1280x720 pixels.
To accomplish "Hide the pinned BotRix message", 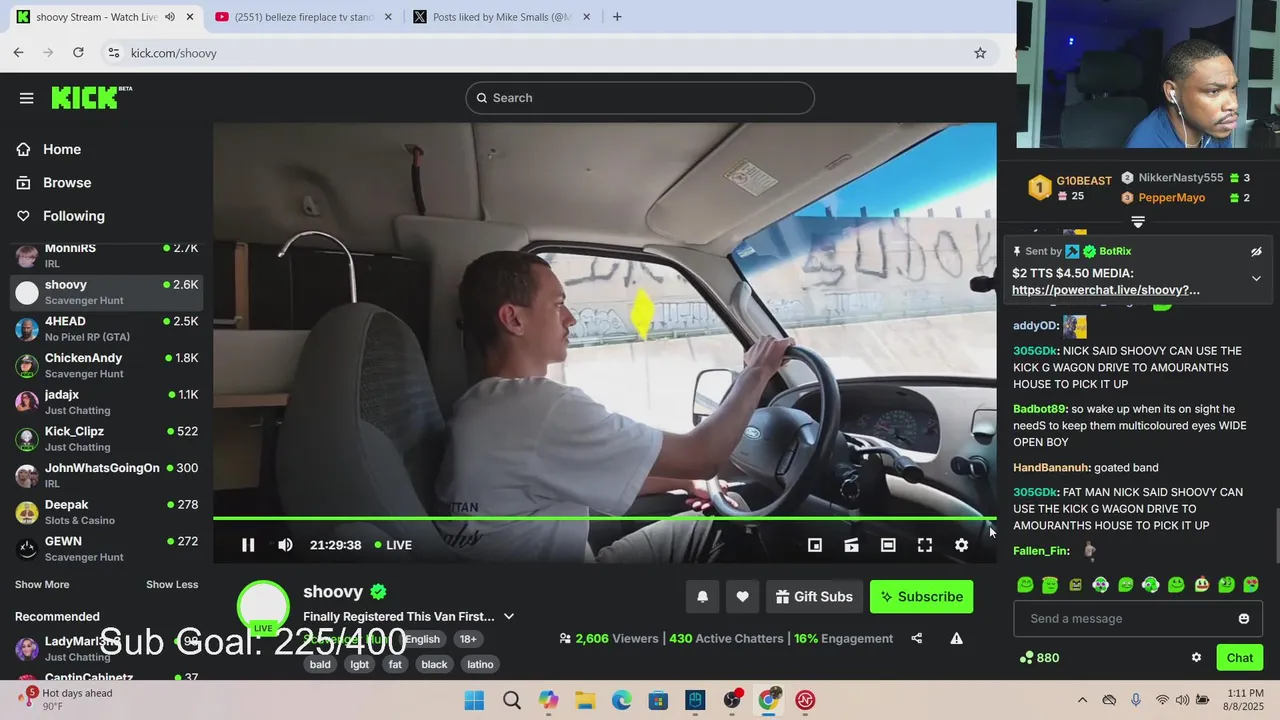I will pyautogui.click(x=1256, y=252).
